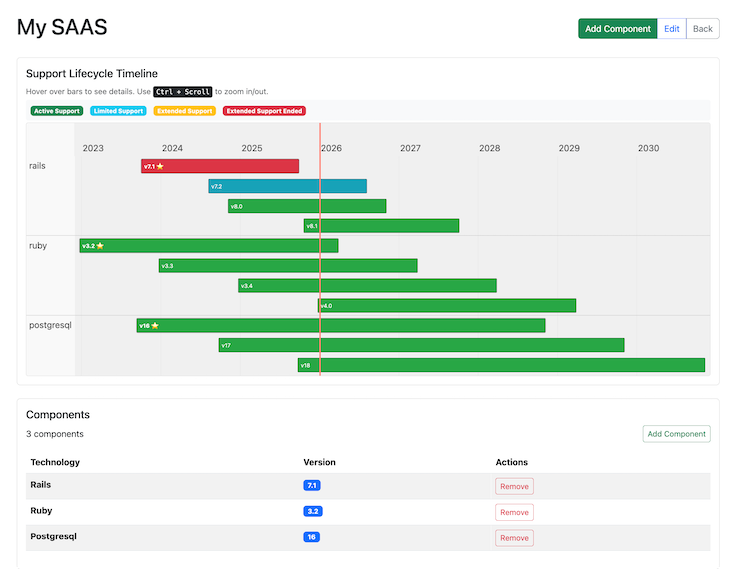Click the Extended Support Ended legend badge
Screen dimensions: 742x569
pos(264,111)
